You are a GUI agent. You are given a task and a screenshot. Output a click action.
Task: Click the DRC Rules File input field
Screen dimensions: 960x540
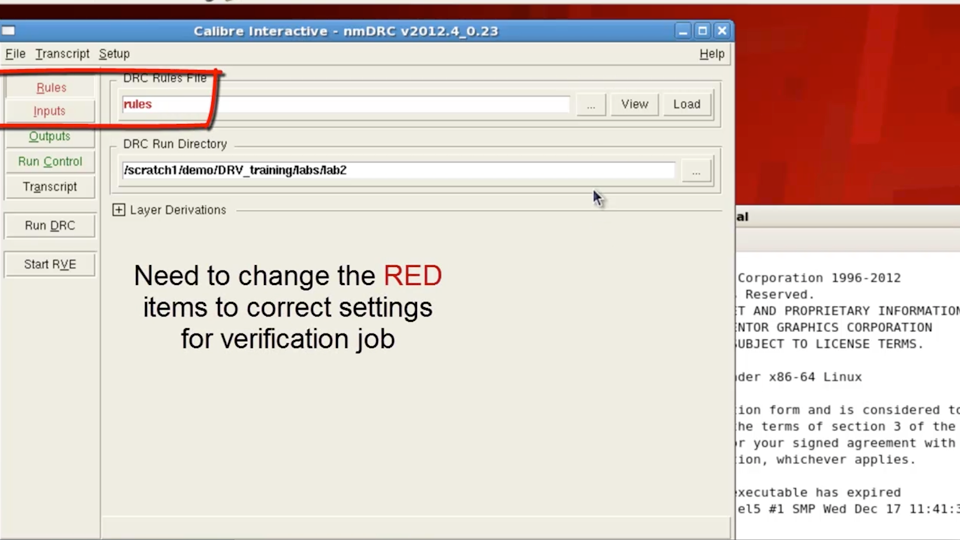click(345, 104)
